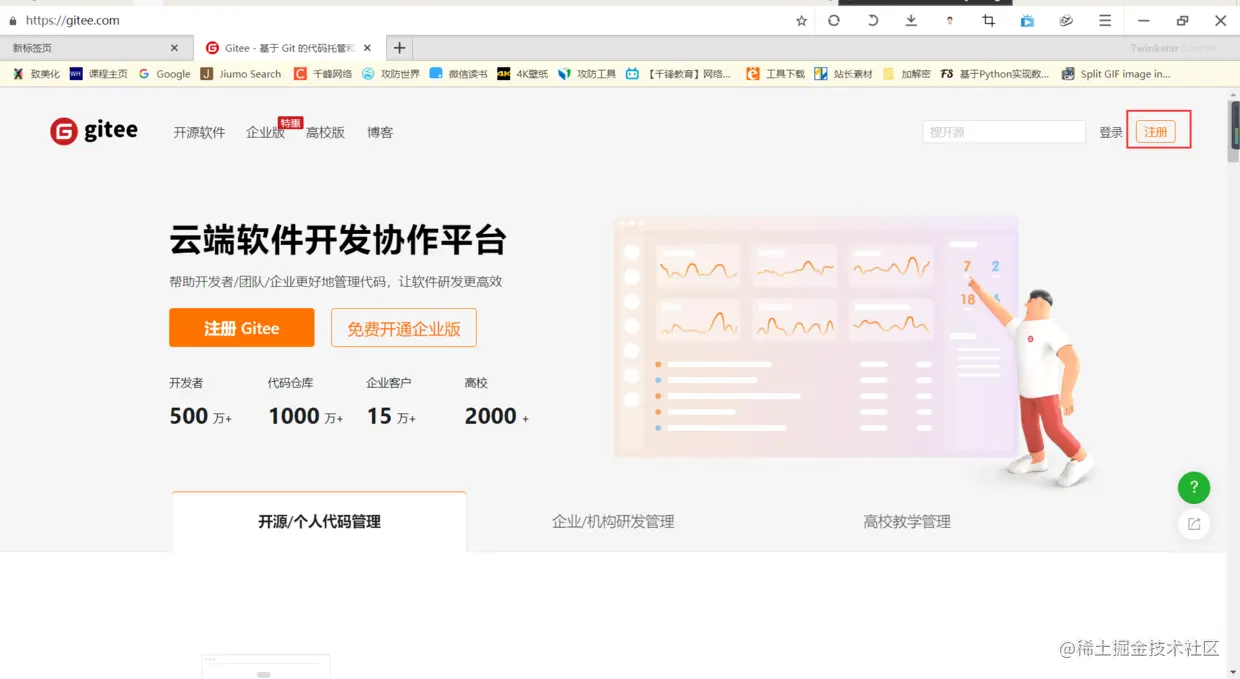This screenshot has height=679, width=1240.
Task: Open the 基于Python实现 bookmark
Action: click(x=995, y=74)
